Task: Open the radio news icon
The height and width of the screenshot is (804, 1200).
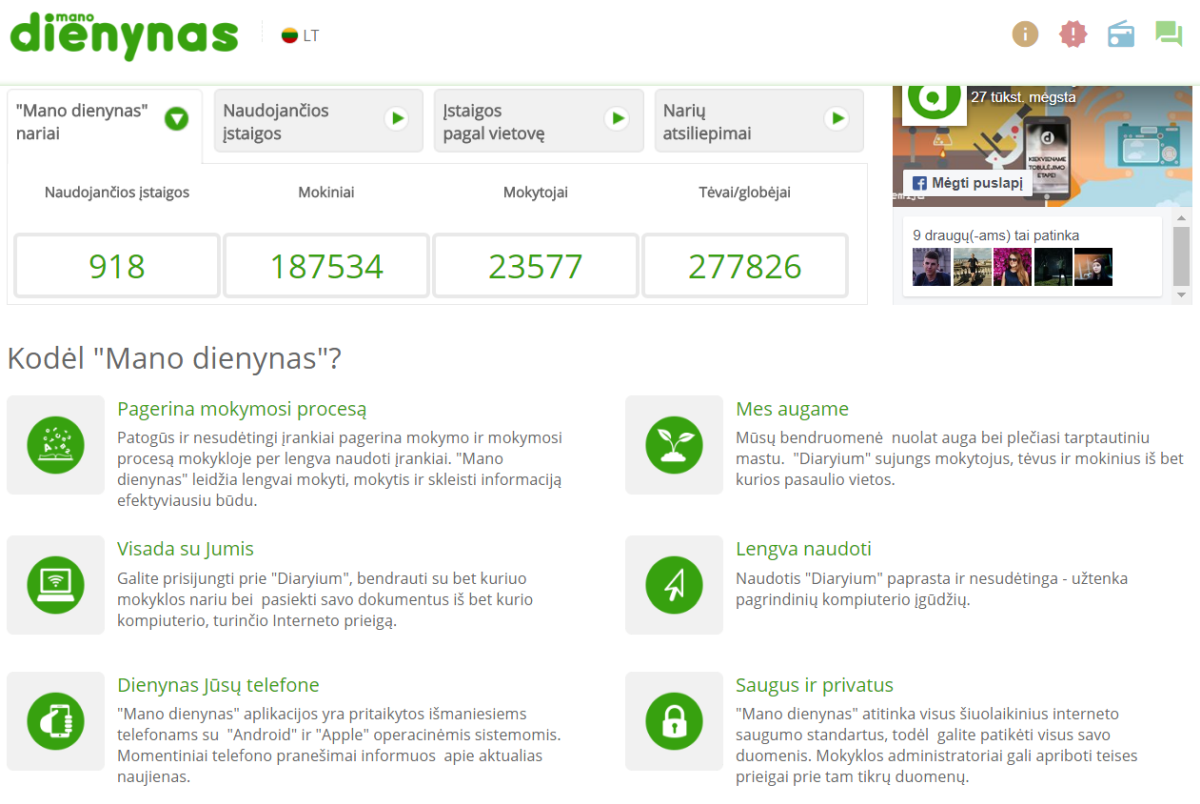Action: [x=1121, y=34]
